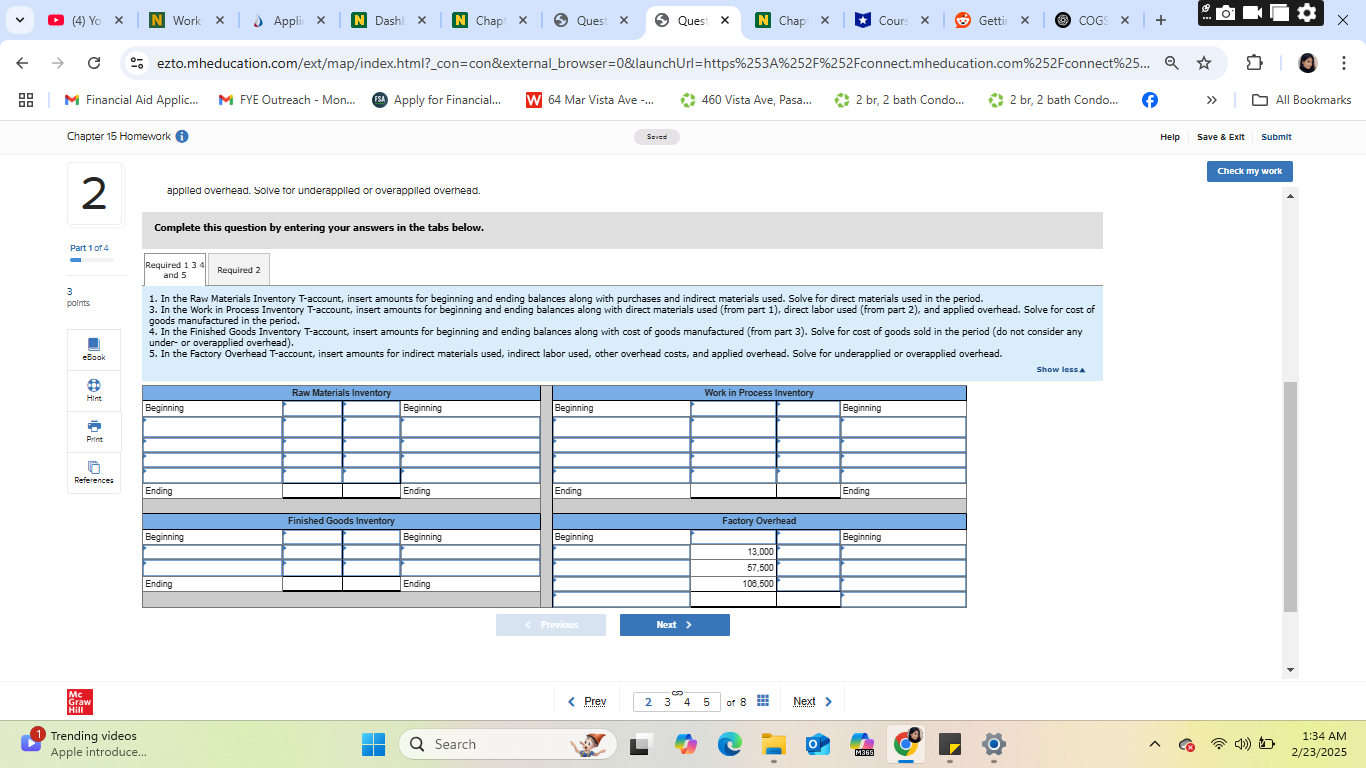Viewport: 1366px width, 768px height.
Task: Open the Chrome profile avatar
Action: (x=1307, y=63)
